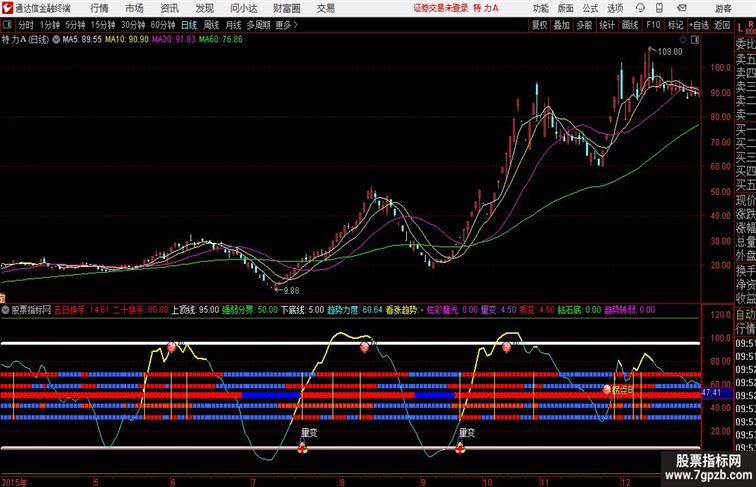
Task: Select the 周线 period tab
Action: 211,25
